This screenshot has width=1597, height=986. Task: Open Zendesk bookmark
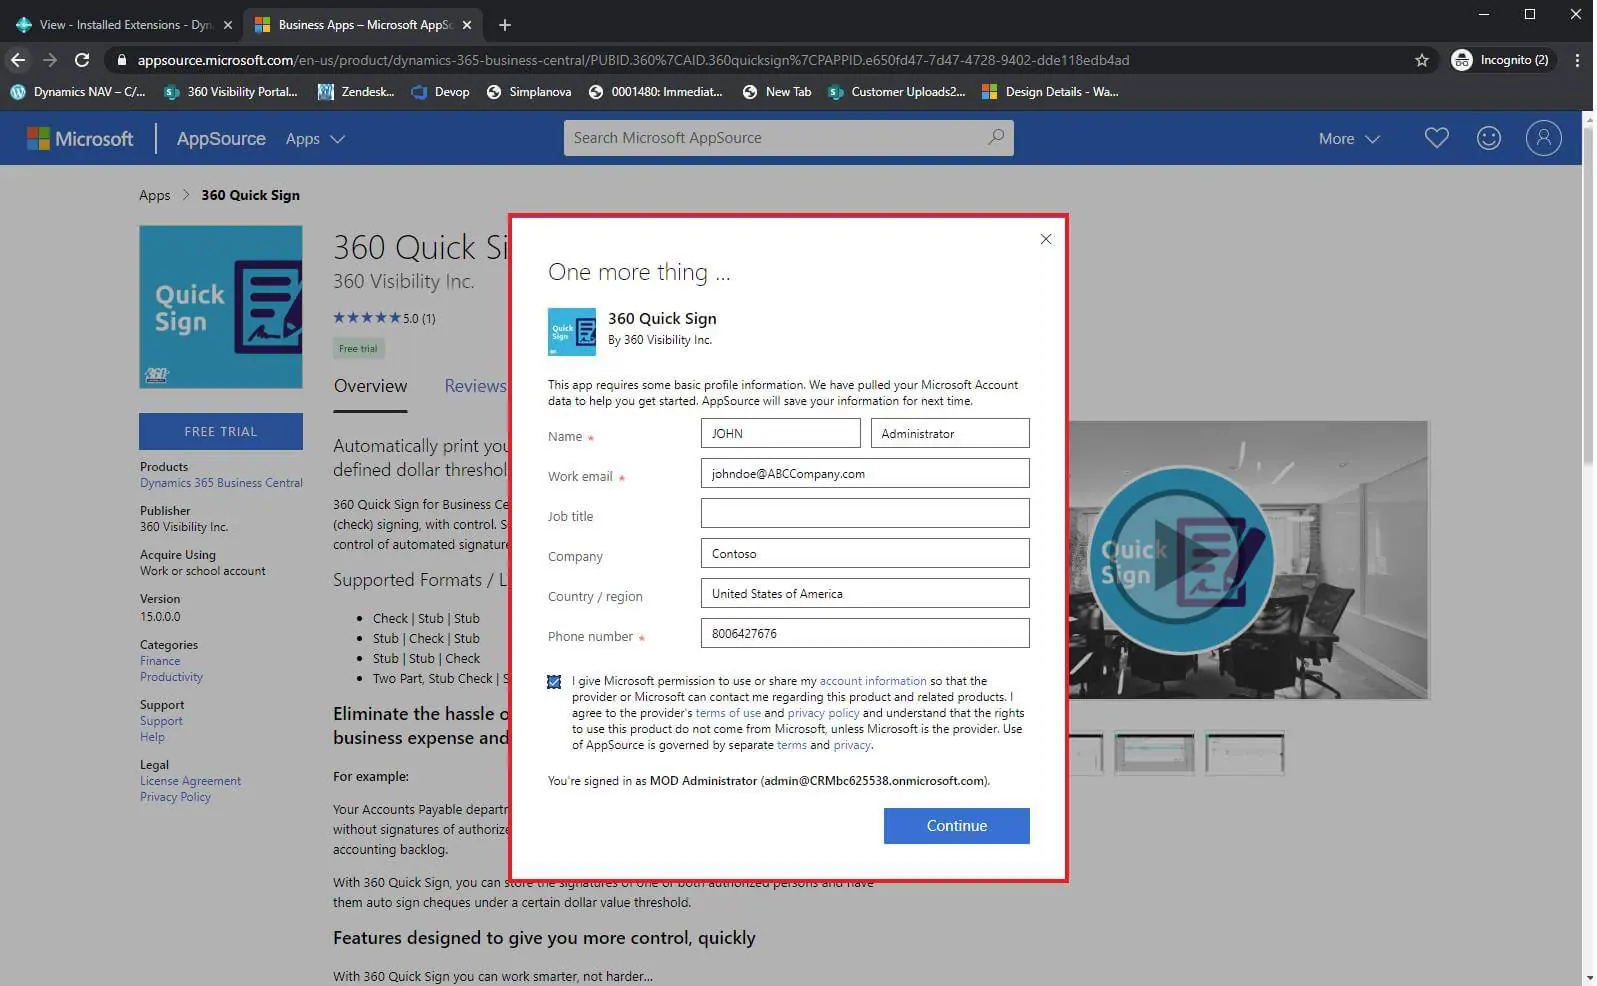point(356,92)
